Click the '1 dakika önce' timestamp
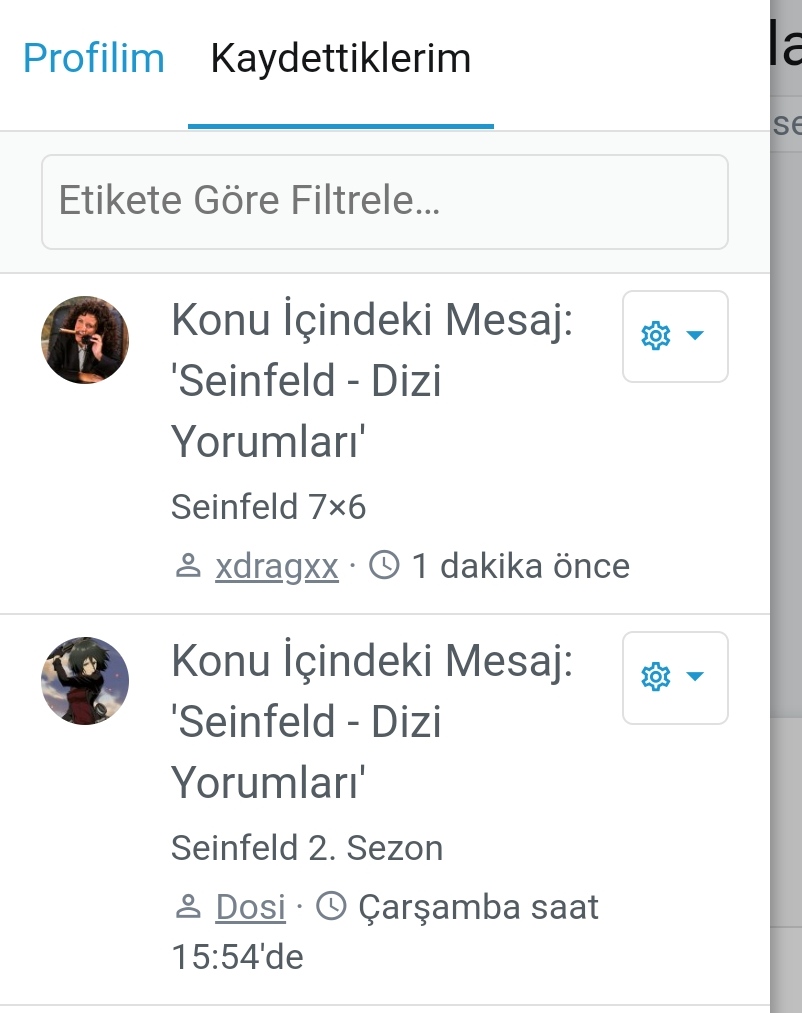The height and width of the screenshot is (1013, 802). (x=520, y=566)
